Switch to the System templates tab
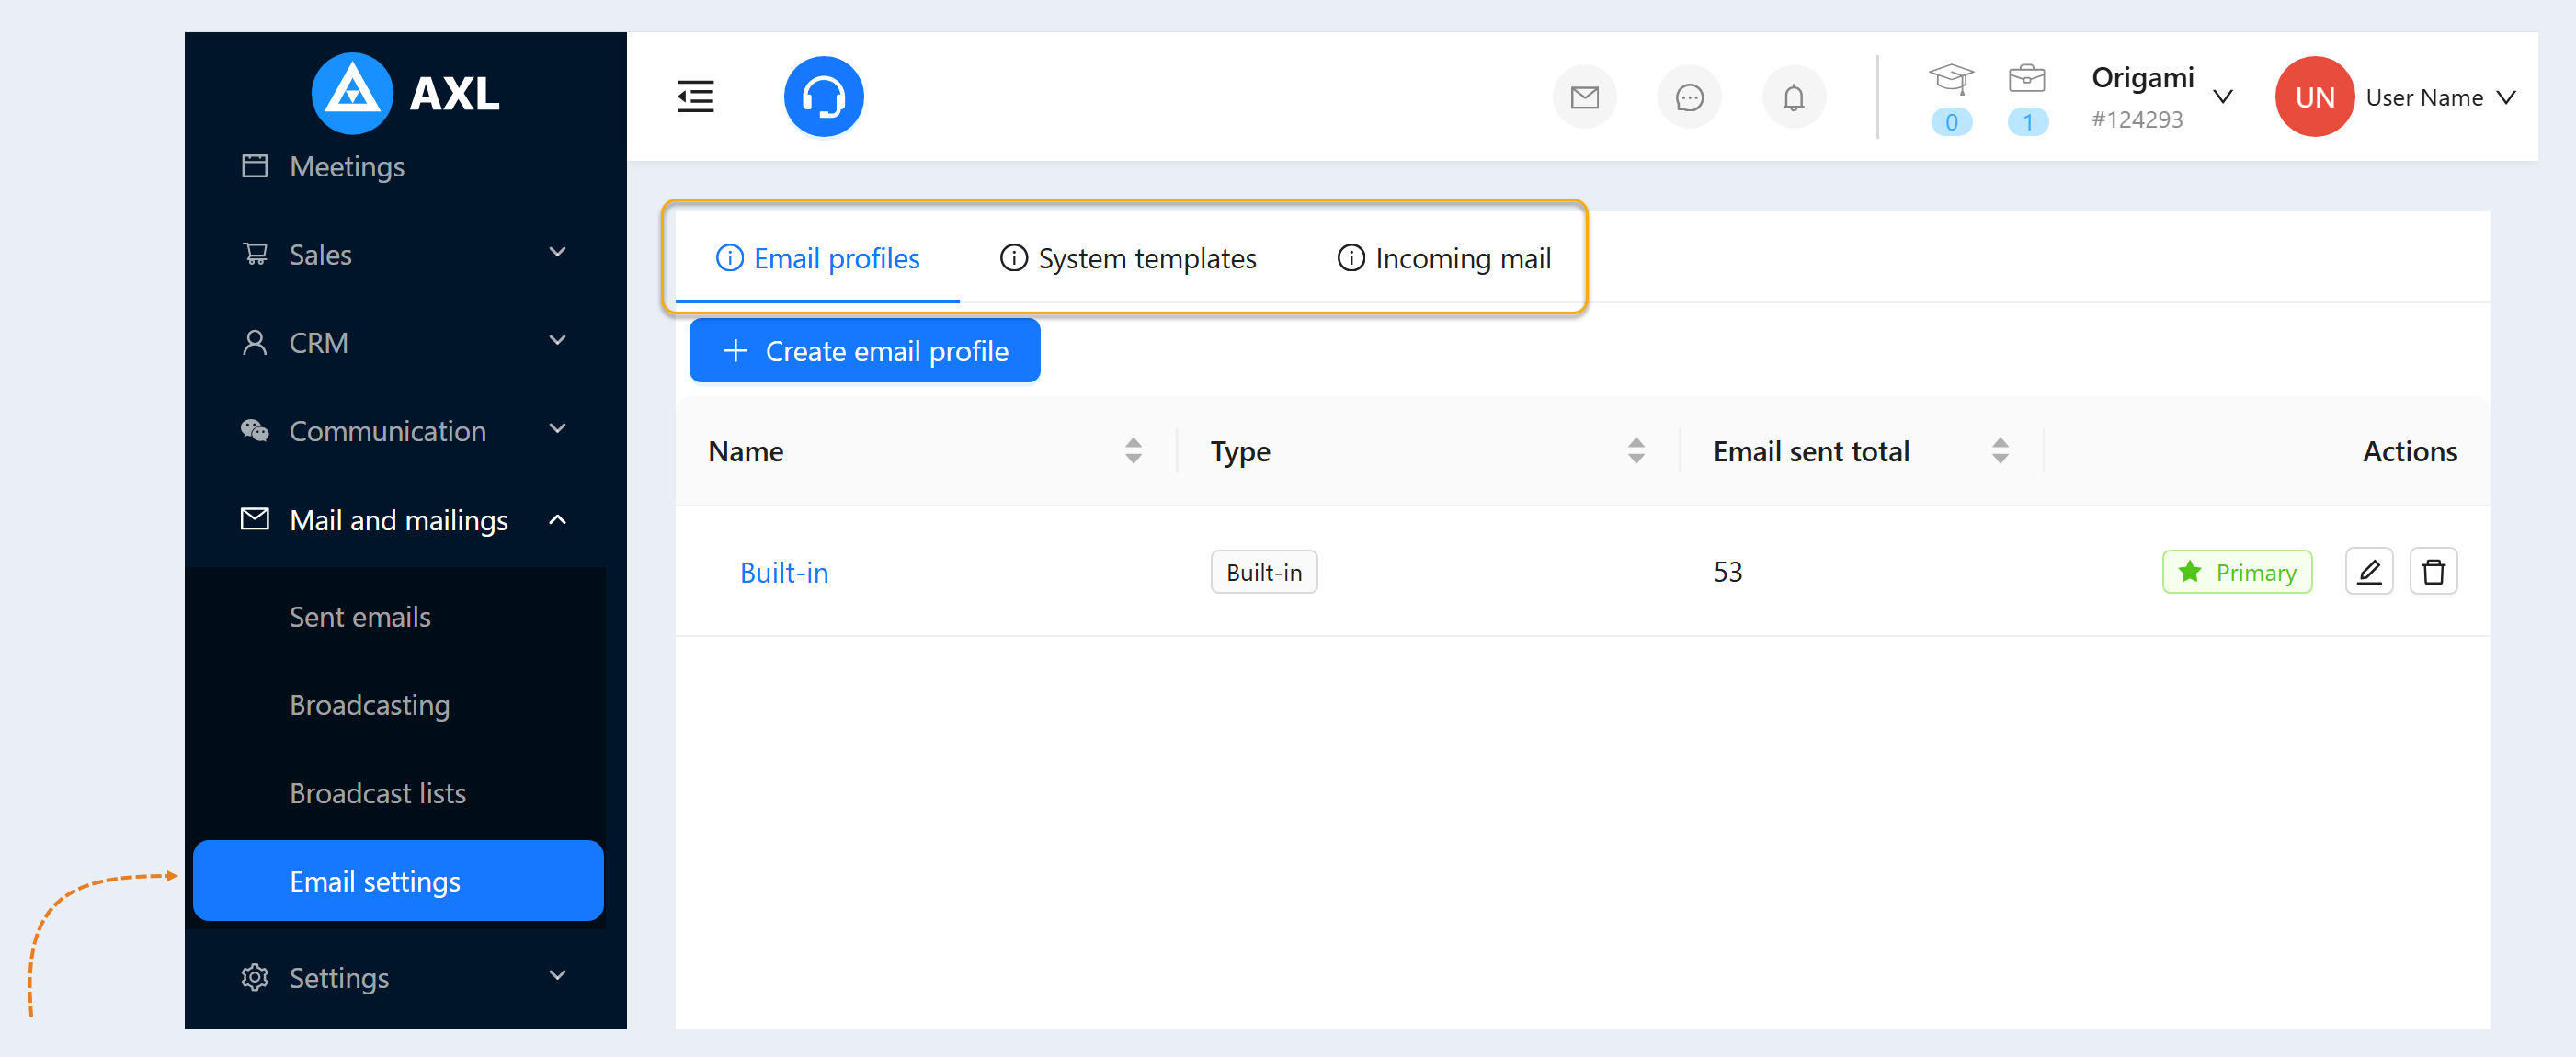The width and height of the screenshot is (2576, 1057). click(1128, 258)
